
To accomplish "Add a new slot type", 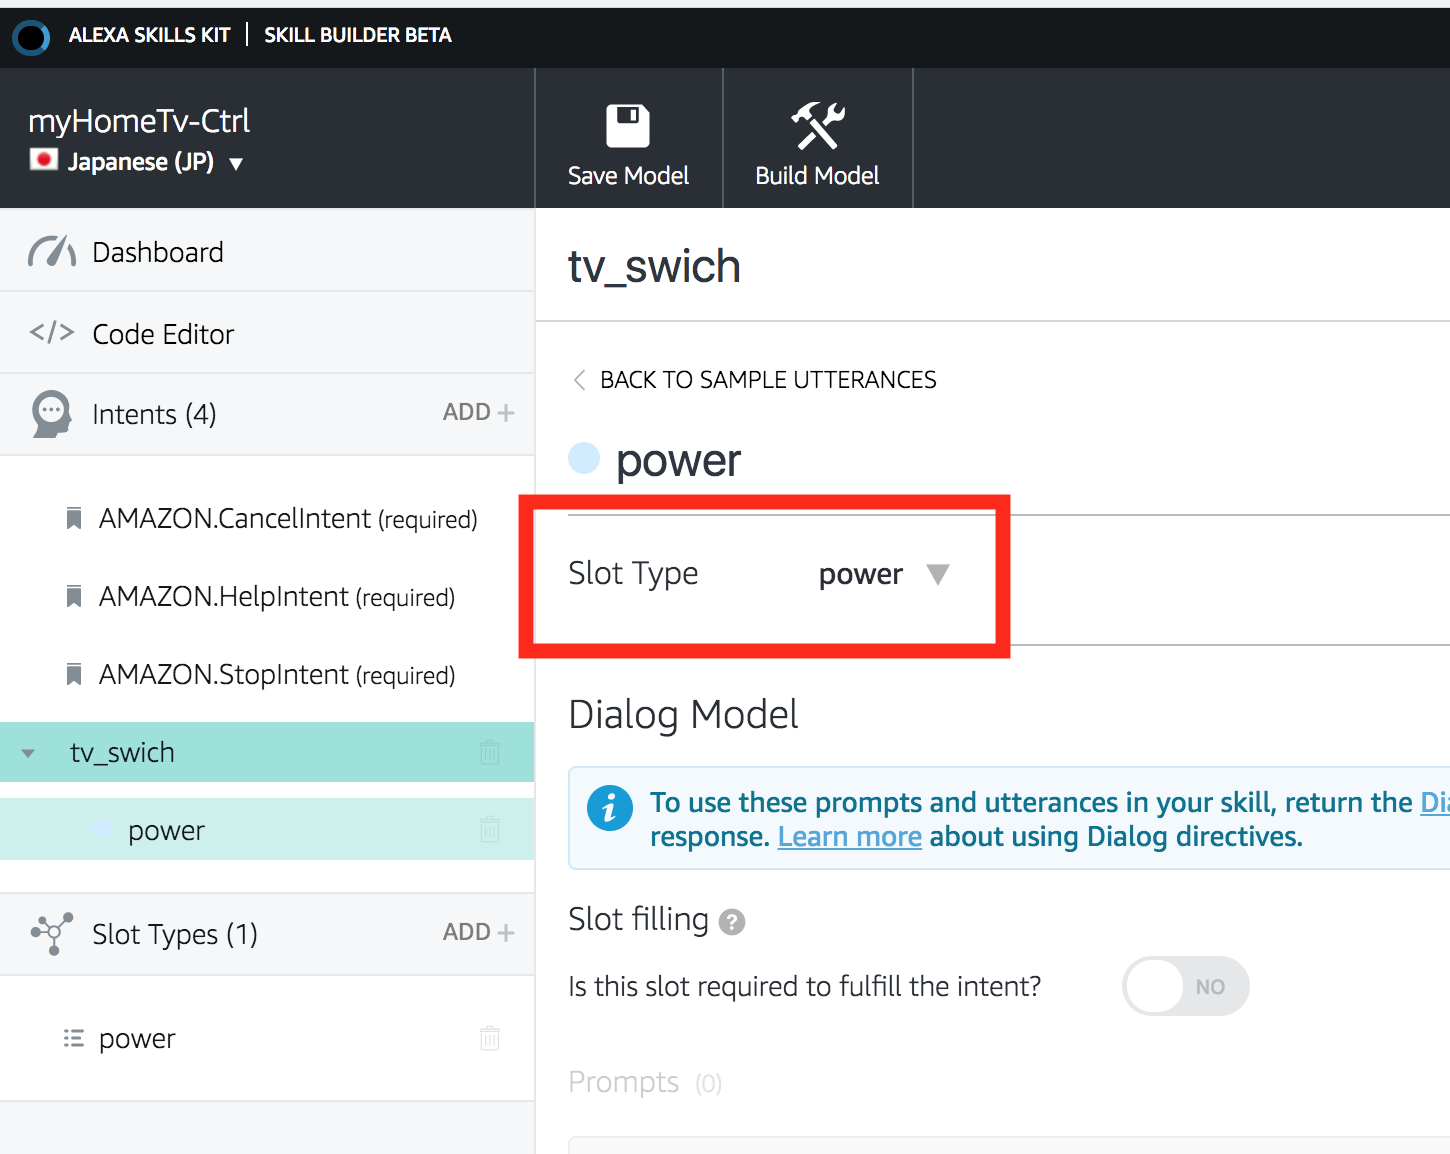I will [479, 932].
